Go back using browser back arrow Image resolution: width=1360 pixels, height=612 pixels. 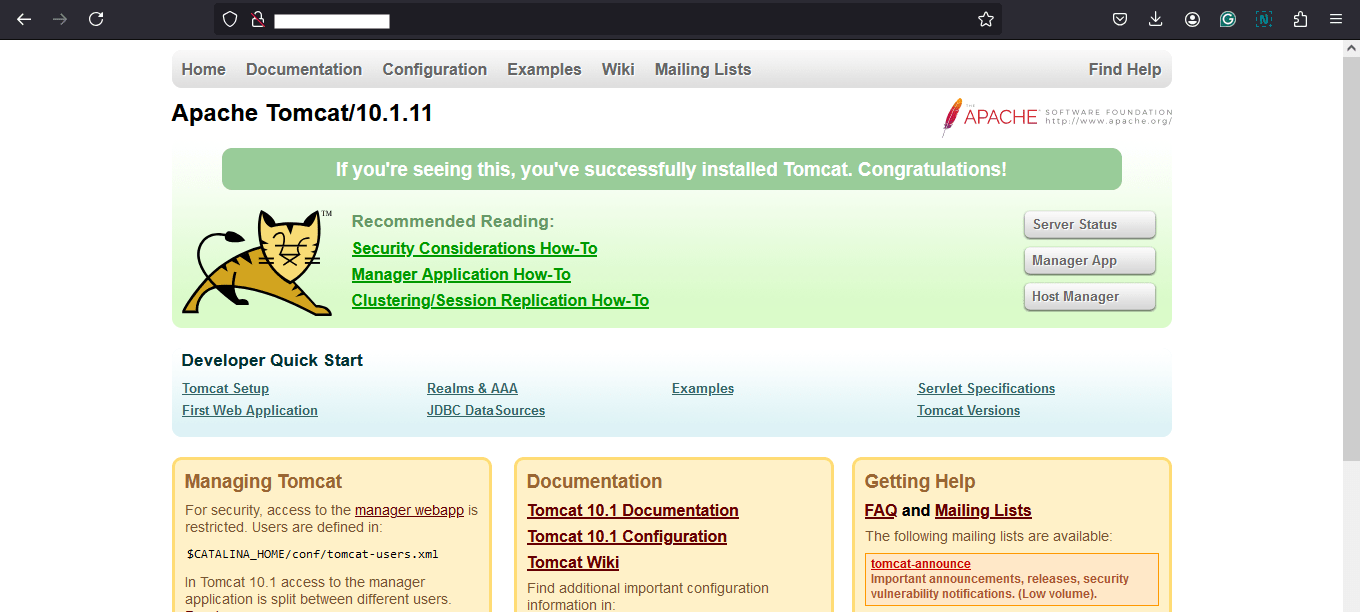click(24, 19)
